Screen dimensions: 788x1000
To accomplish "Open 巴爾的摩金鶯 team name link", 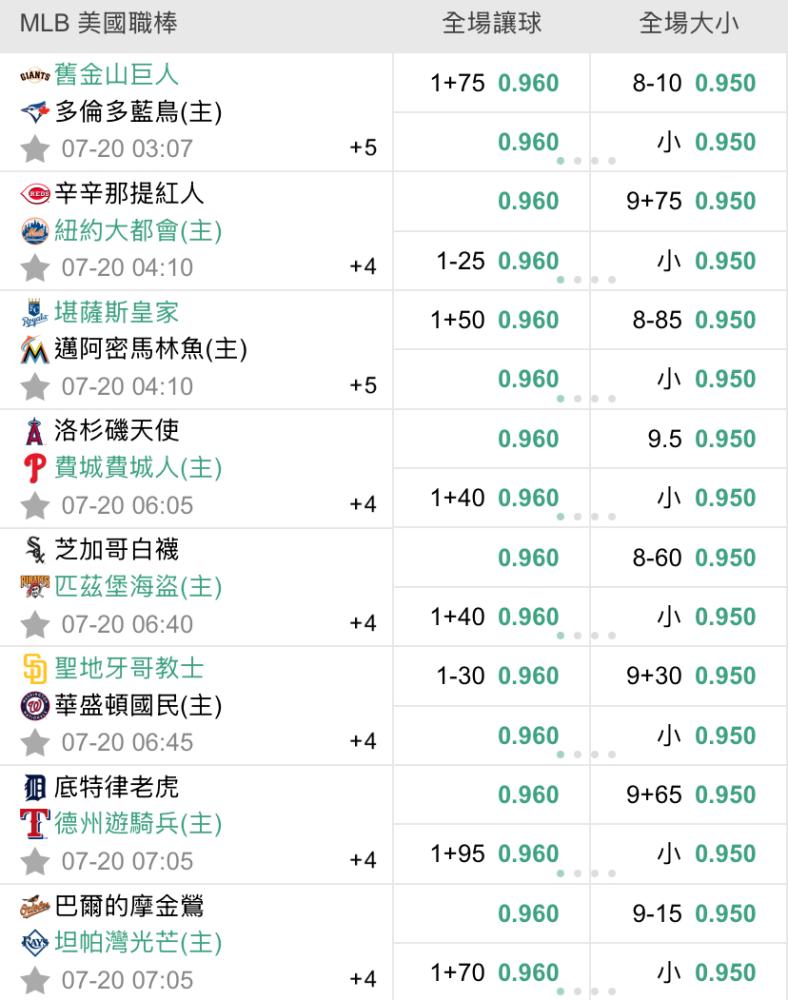I will [x=129, y=906].
